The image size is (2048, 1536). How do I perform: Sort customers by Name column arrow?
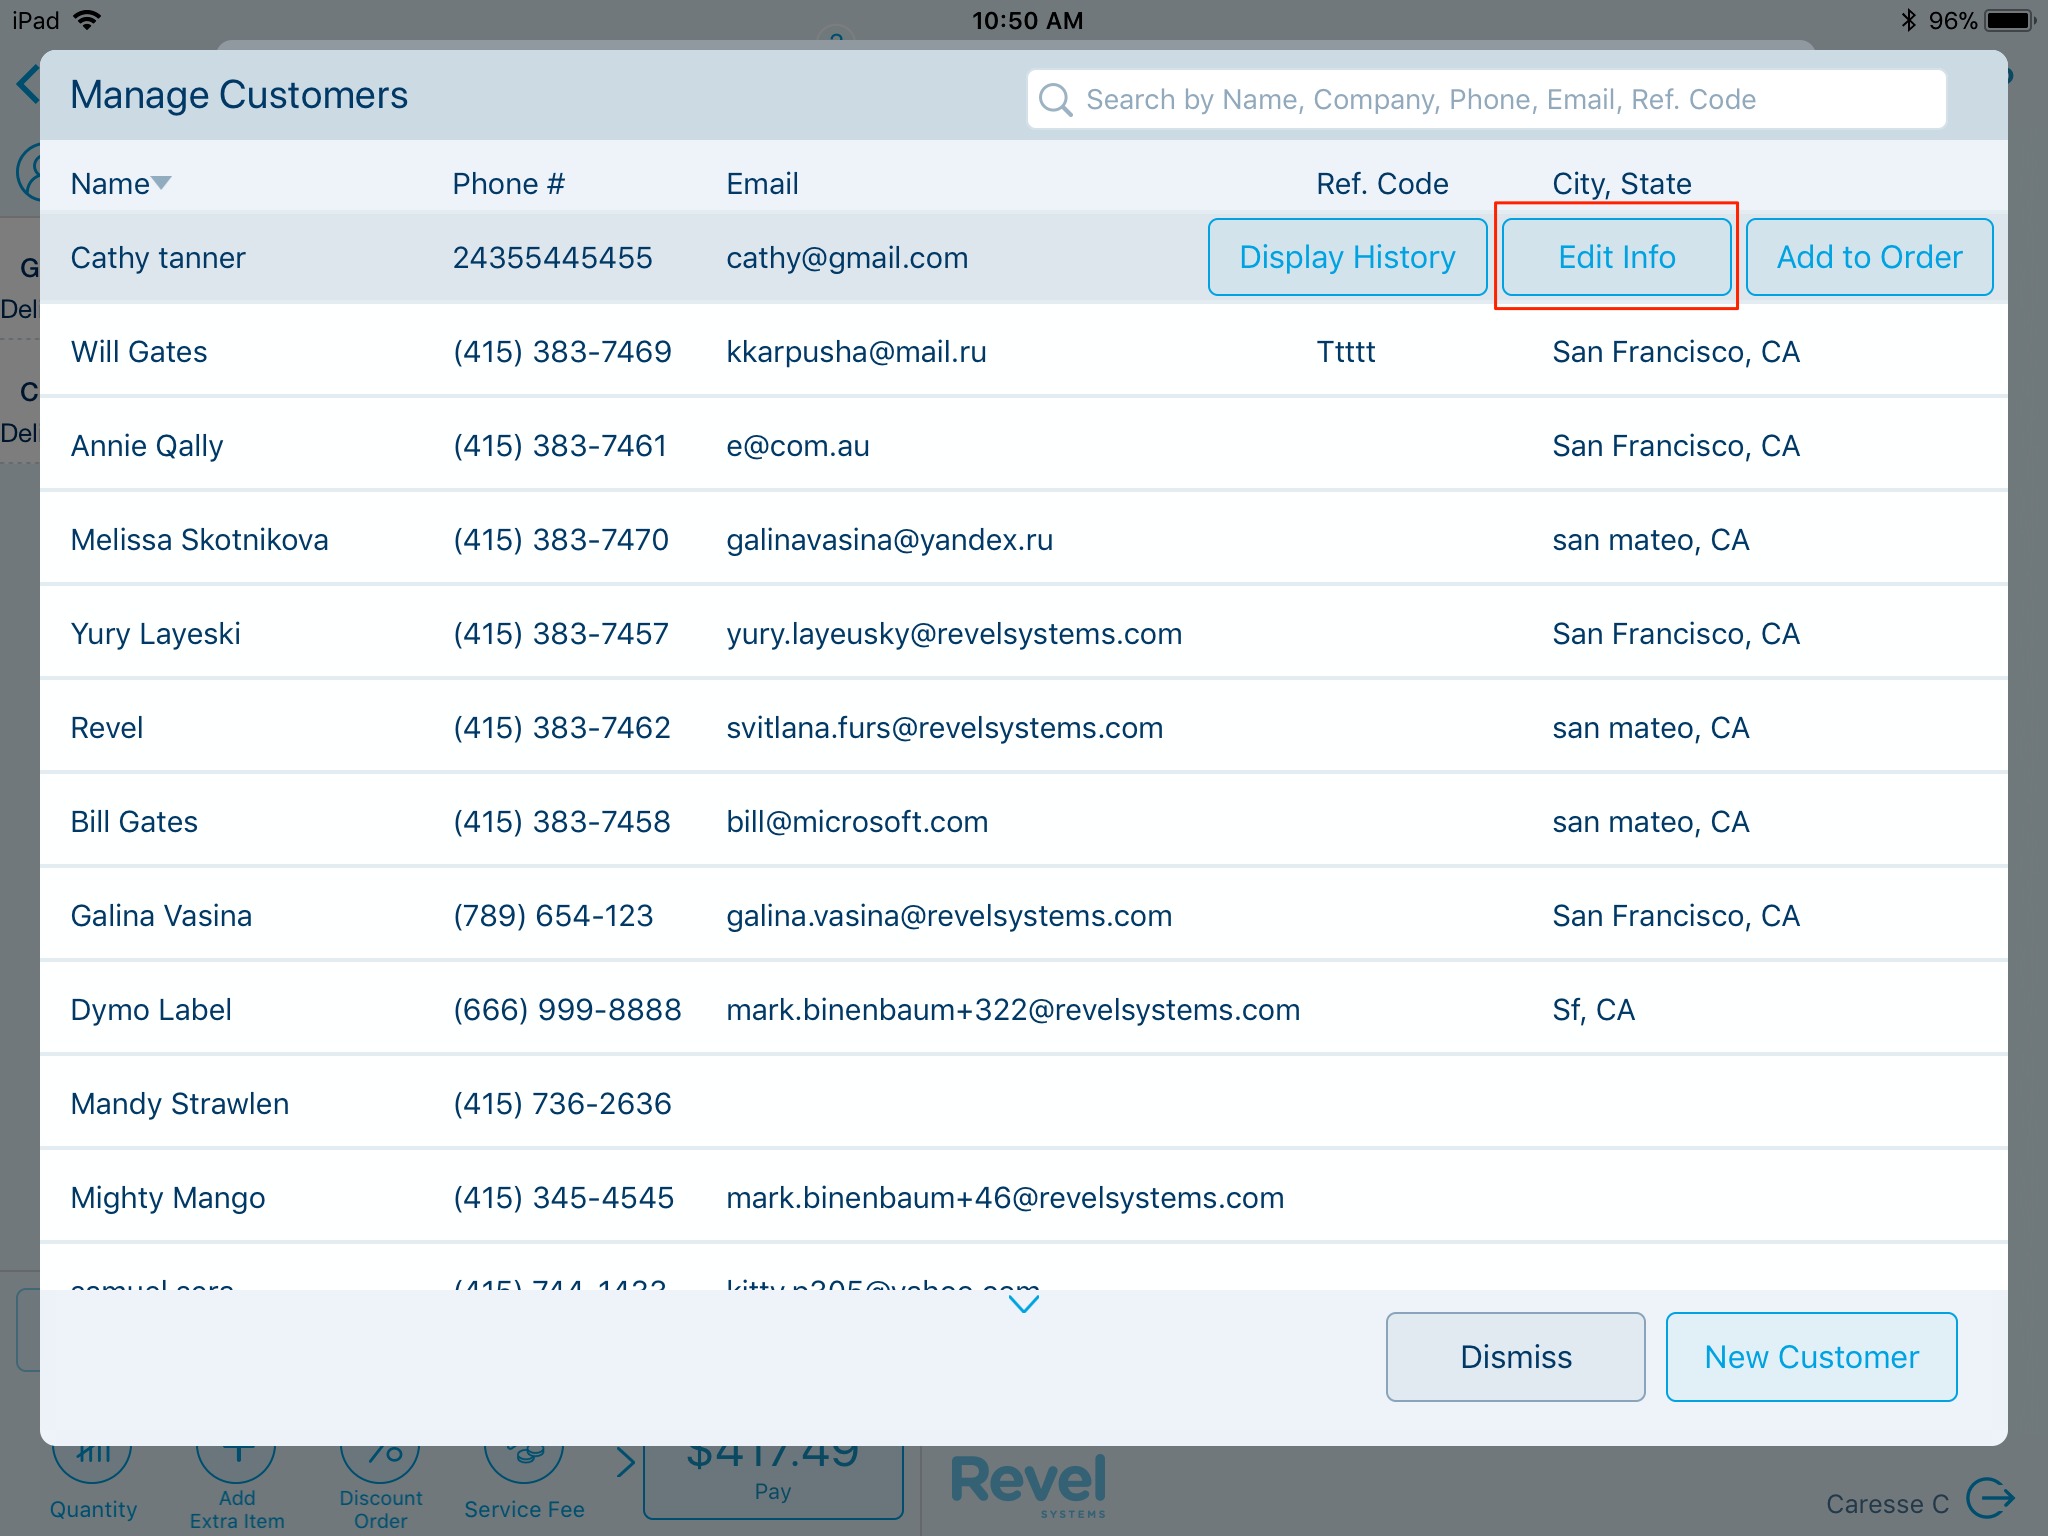pos(160,183)
